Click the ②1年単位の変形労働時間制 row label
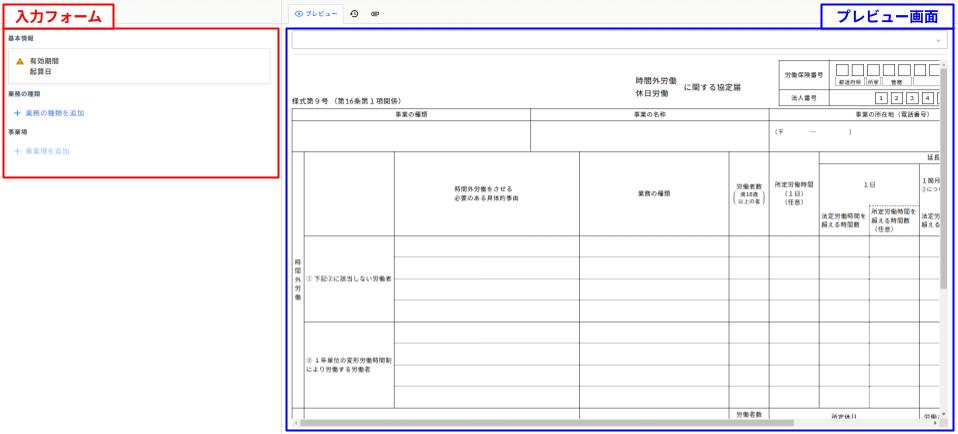The image size is (958, 434). pyautogui.click(x=349, y=365)
